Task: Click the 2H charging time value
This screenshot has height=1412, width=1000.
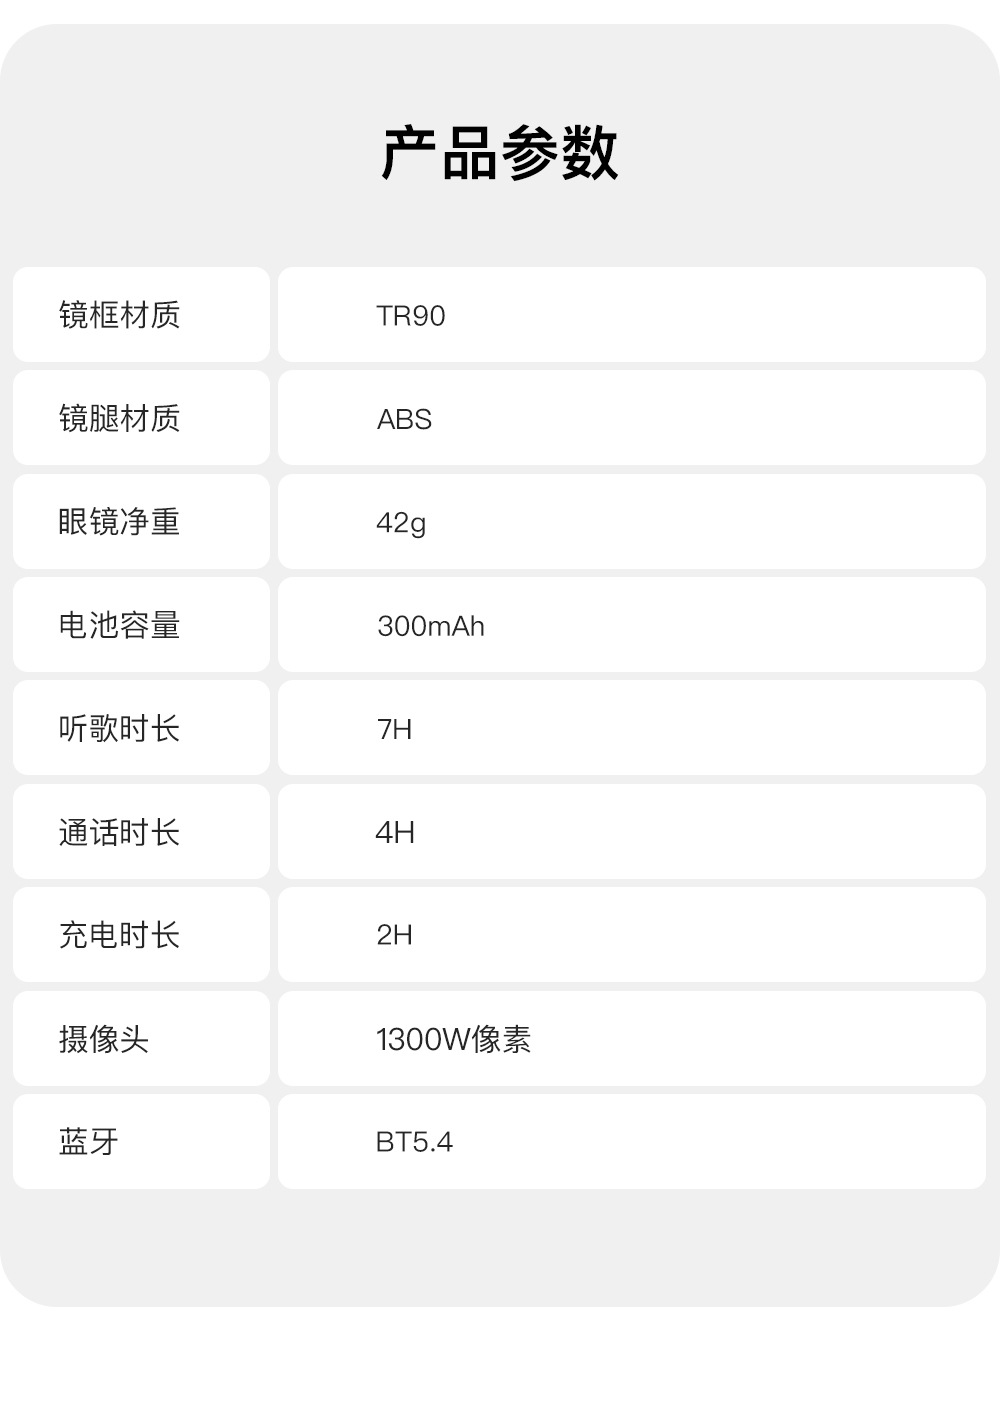Action: point(394,935)
